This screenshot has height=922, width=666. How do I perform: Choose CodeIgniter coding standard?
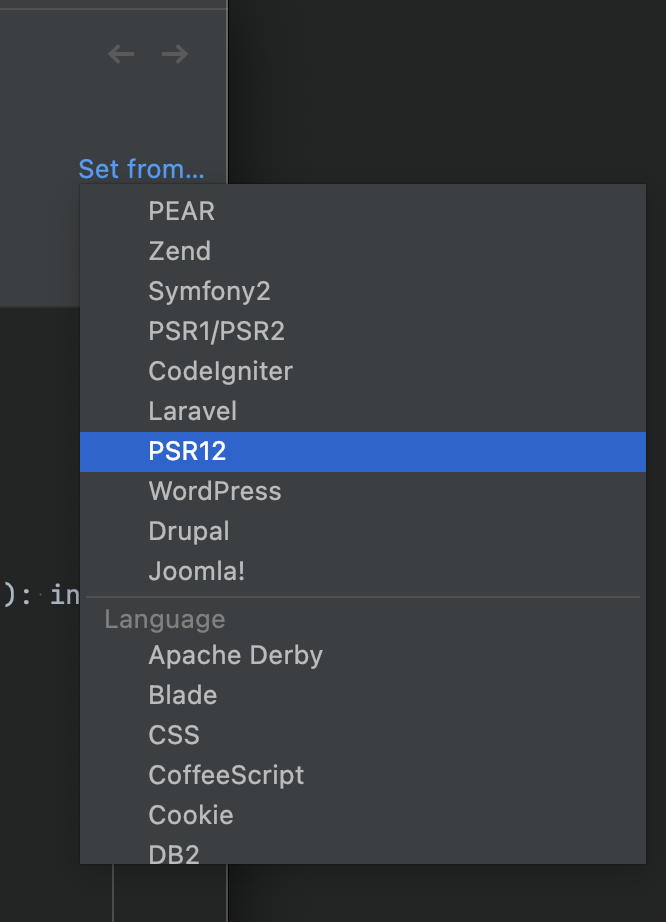220,371
